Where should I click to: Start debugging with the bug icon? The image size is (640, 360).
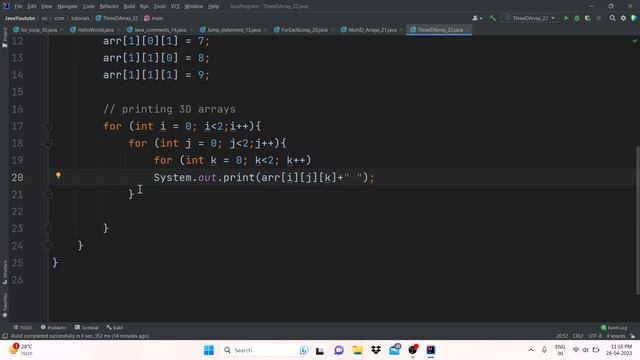577,18
